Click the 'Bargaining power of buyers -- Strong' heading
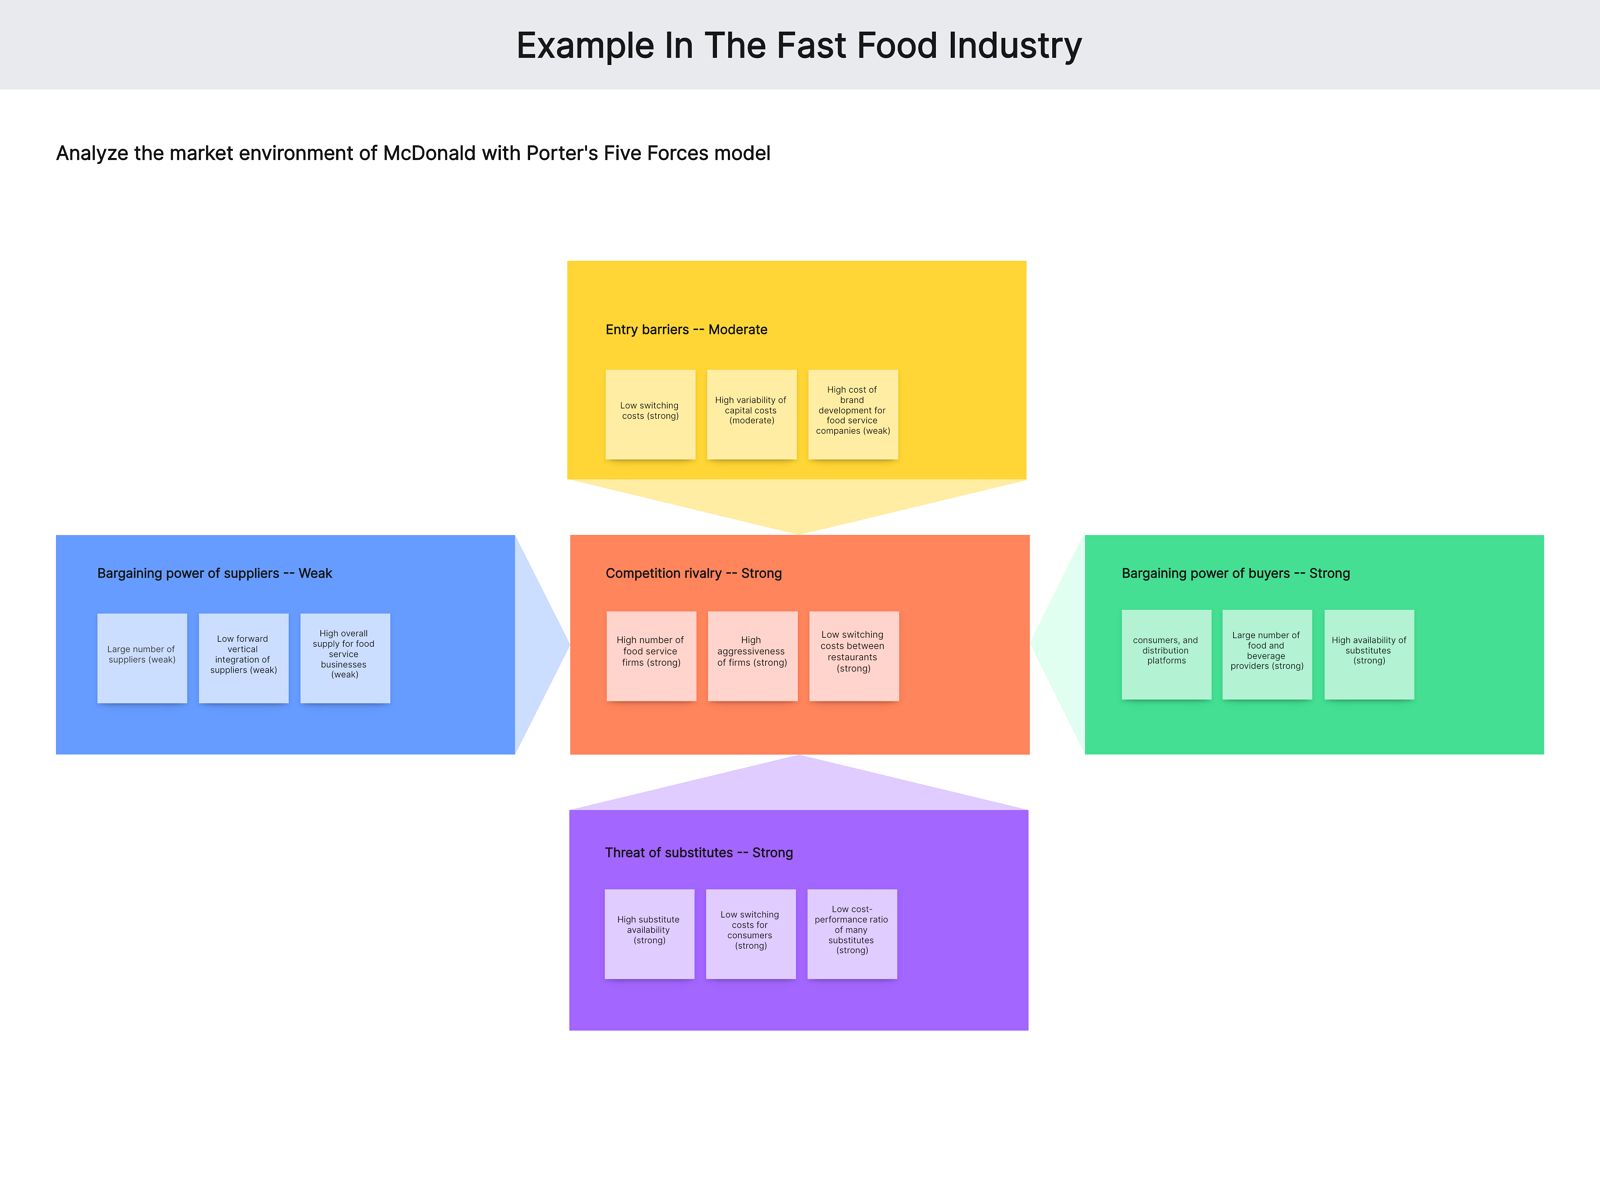Screen dimensions: 1600x1196 1235,573
